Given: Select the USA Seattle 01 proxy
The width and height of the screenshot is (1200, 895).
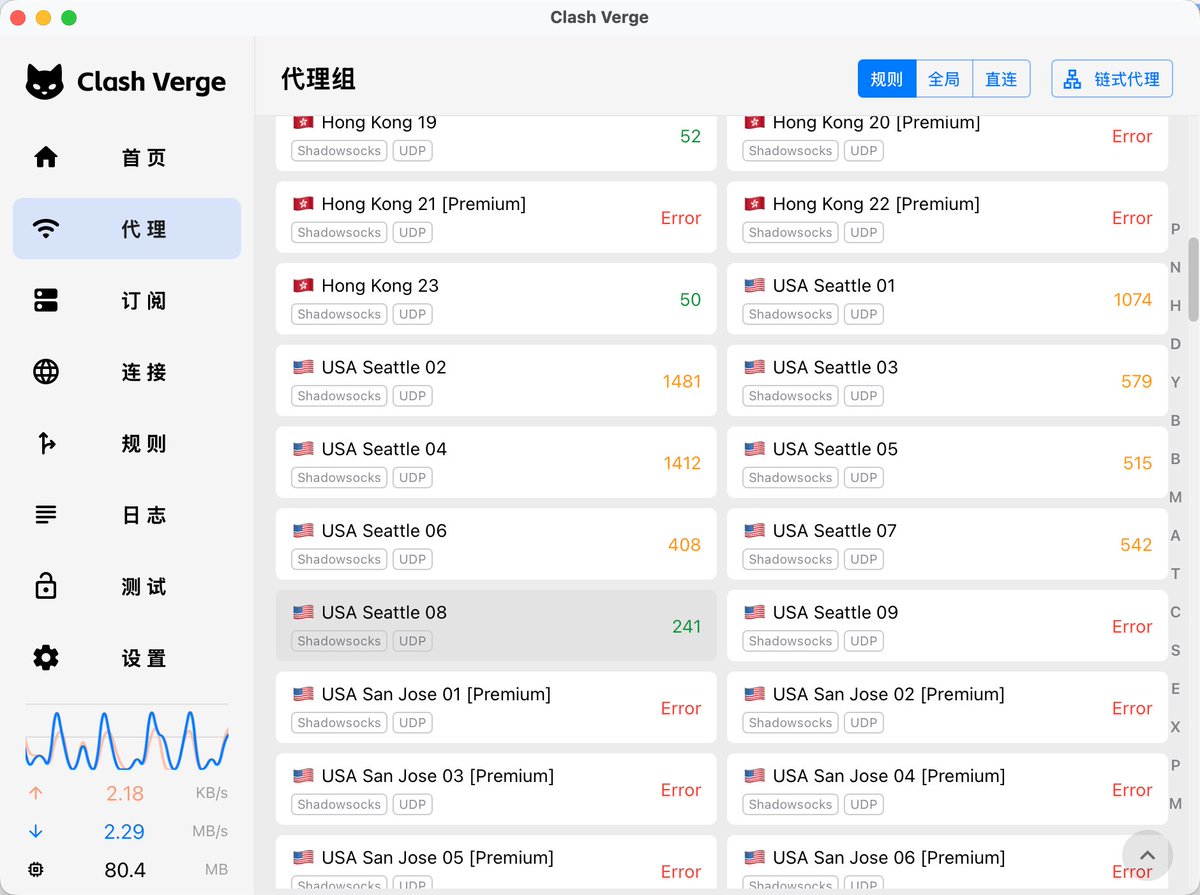Looking at the screenshot, I should coord(947,299).
